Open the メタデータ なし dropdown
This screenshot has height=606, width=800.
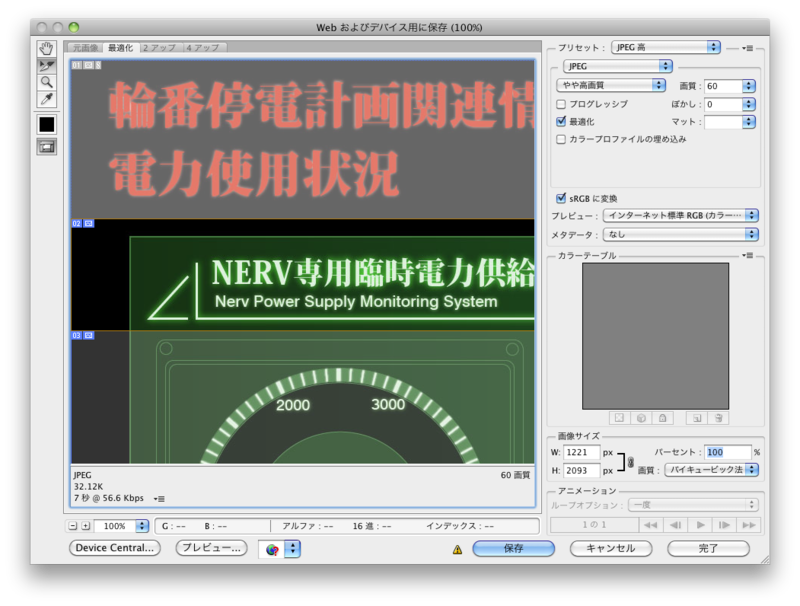coord(681,234)
